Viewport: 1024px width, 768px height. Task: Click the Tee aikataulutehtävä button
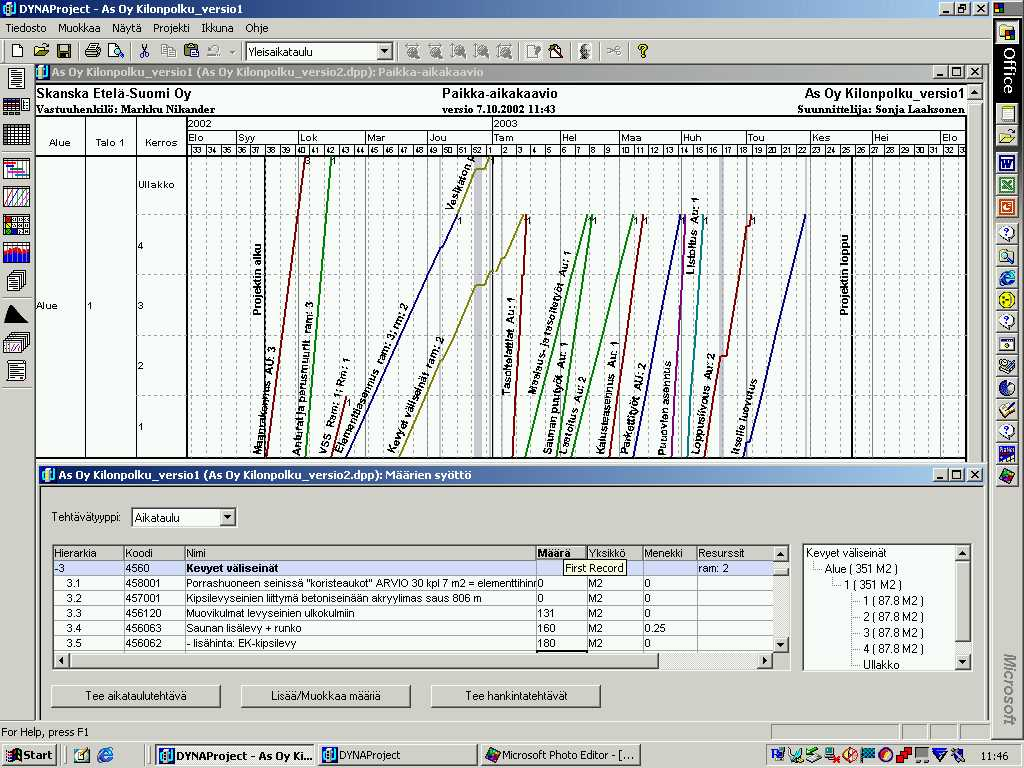(x=136, y=696)
